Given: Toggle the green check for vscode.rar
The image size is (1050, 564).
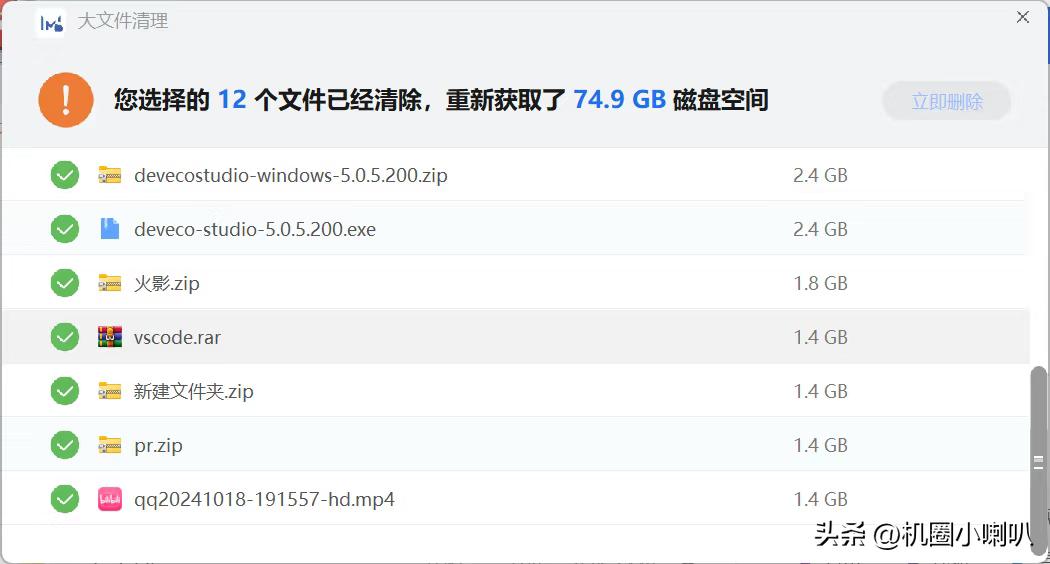Looking at the screenshot, I should click(65, 337).
